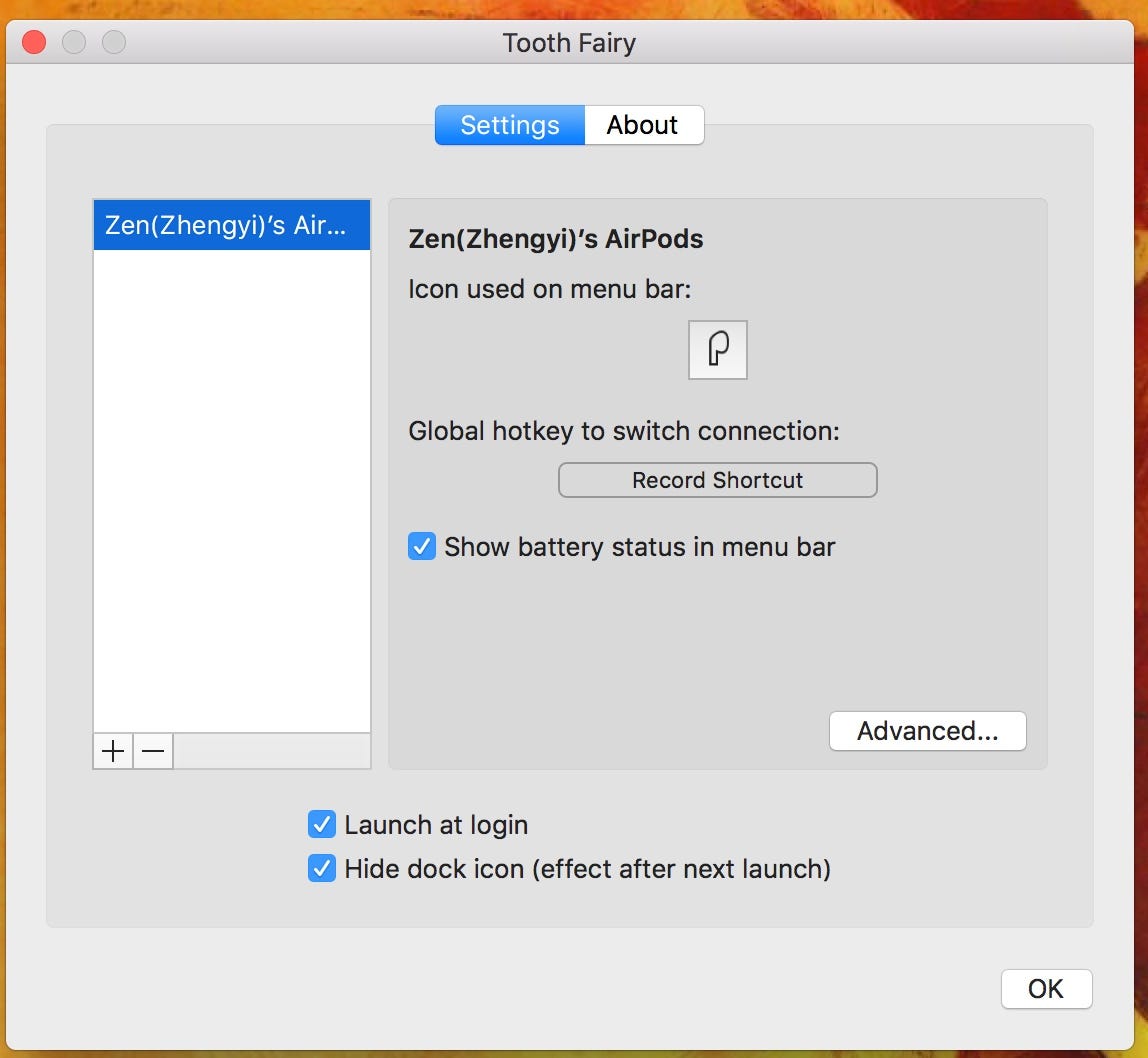Click the Zen(Zhengyi)'s AirPods heading

point(556,239)
